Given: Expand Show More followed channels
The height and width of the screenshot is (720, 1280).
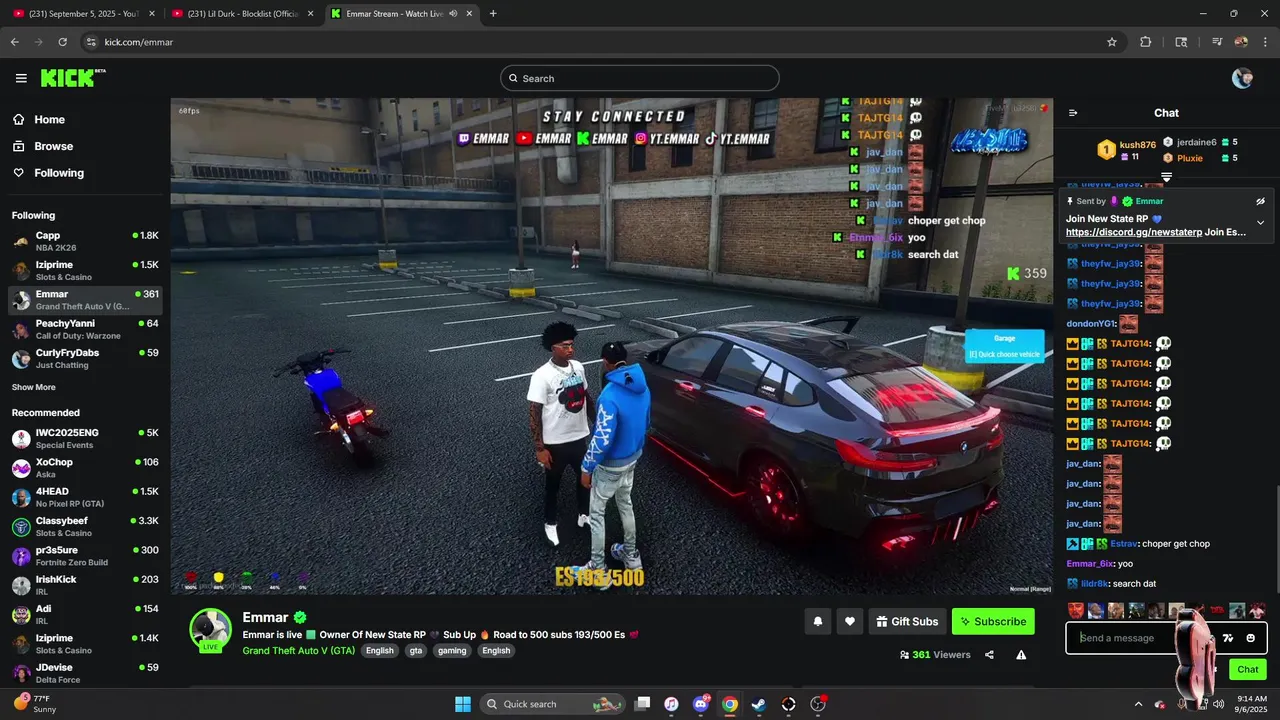Looking at the screenshot, I should 34,387.
